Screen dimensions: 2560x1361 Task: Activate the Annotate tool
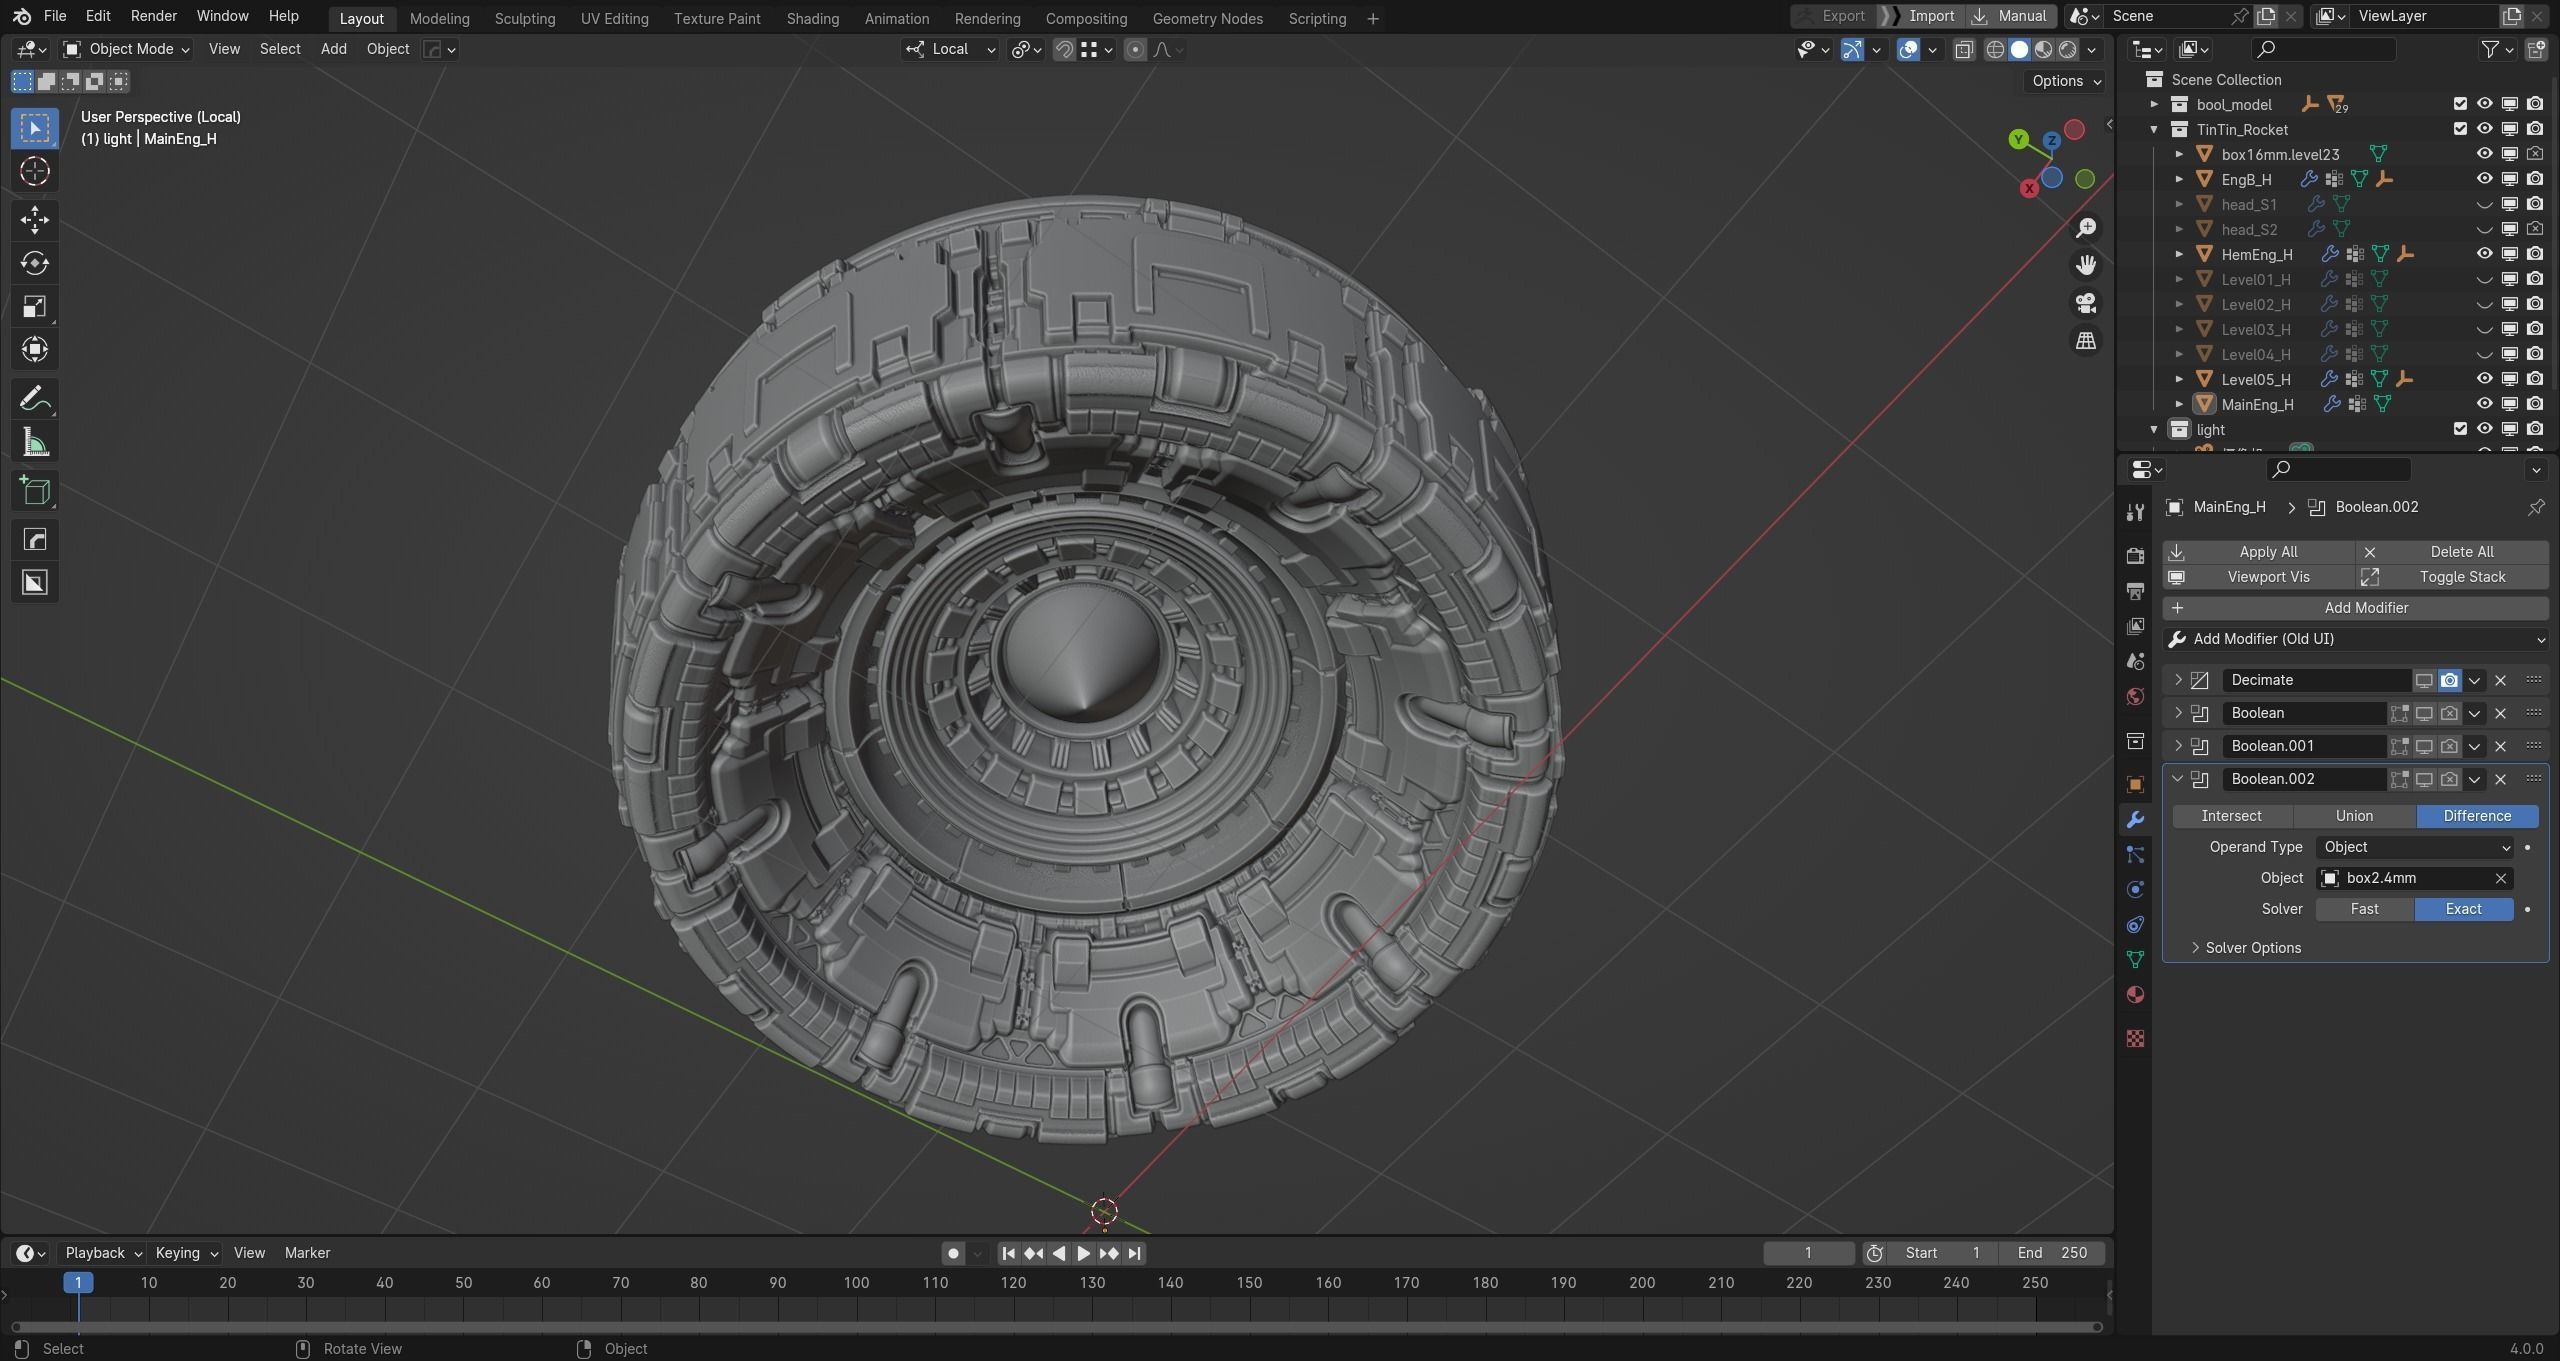(x=35, y=399)
